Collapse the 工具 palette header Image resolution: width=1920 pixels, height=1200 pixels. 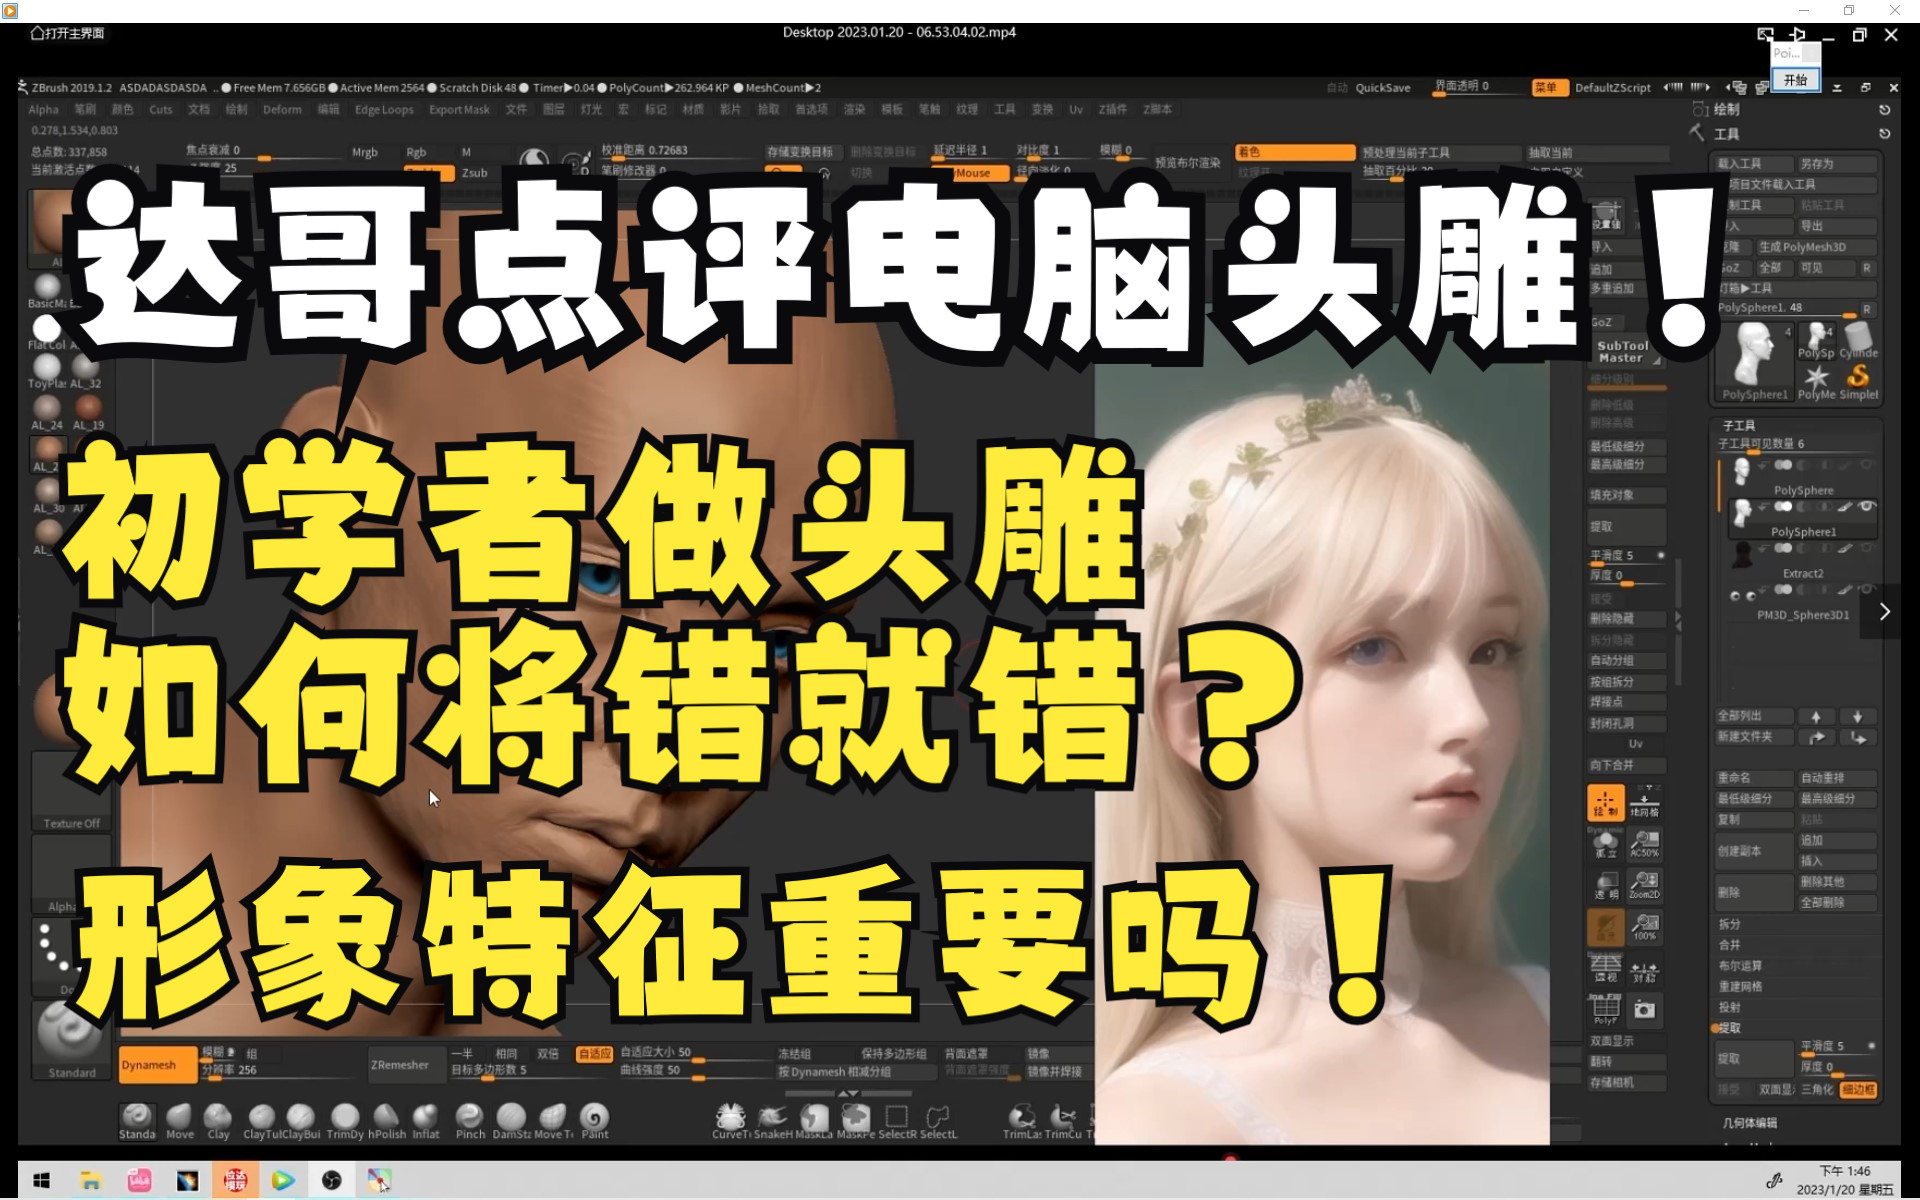[1727, 134]
